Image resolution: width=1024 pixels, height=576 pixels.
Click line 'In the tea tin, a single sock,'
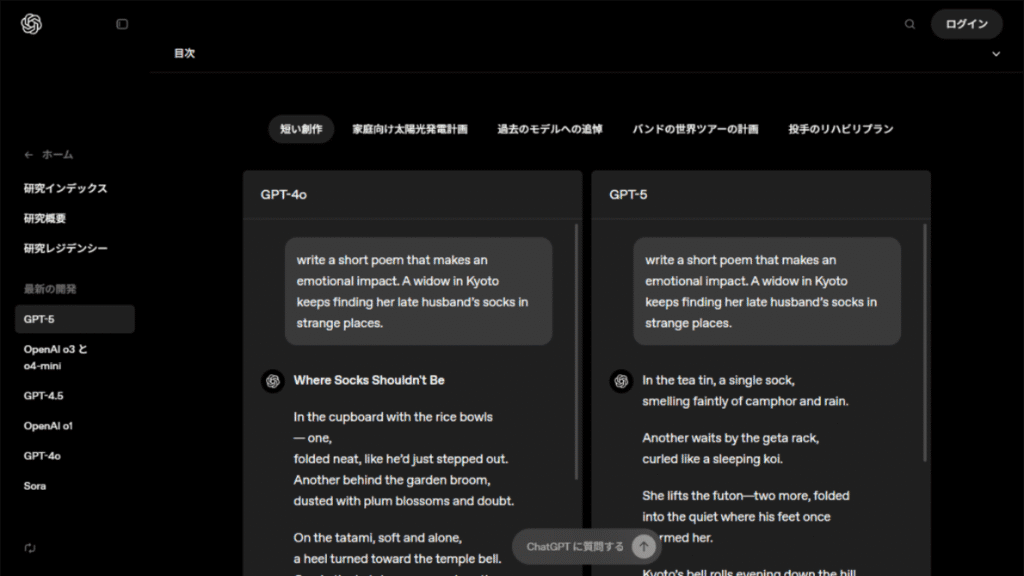(718, 381)
